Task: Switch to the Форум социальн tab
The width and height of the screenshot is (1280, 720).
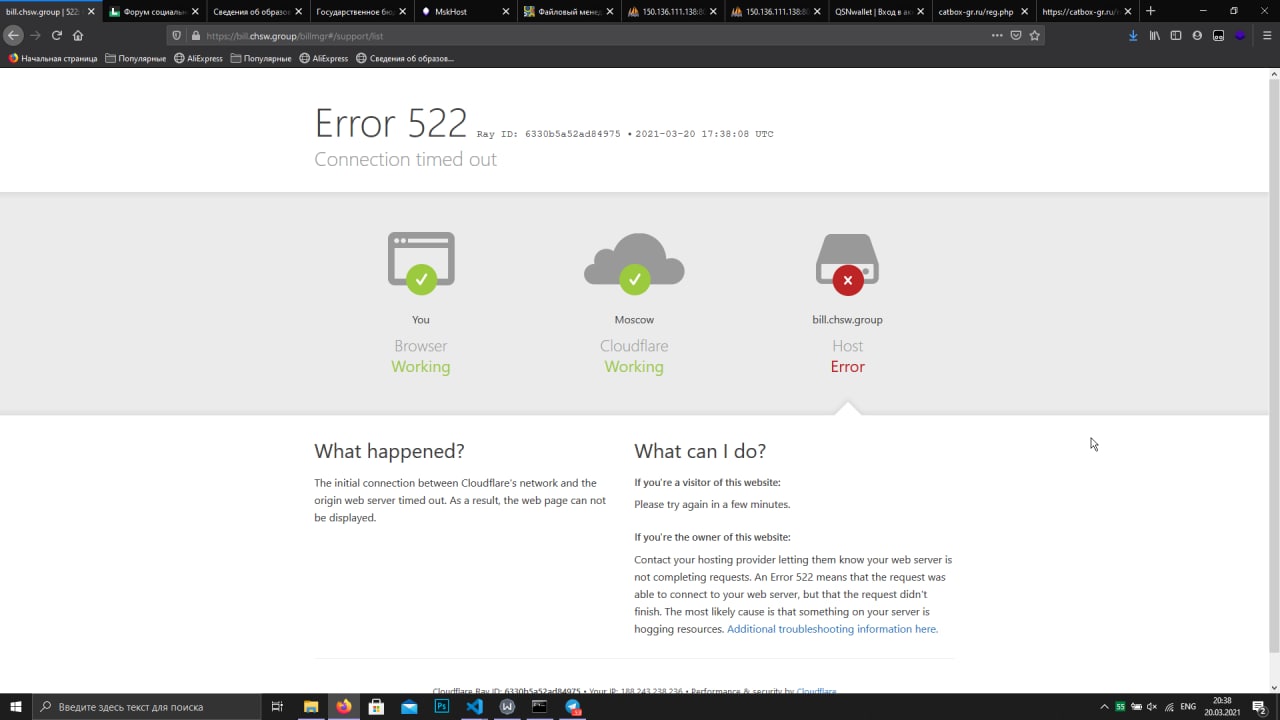Action: [154, 12]
